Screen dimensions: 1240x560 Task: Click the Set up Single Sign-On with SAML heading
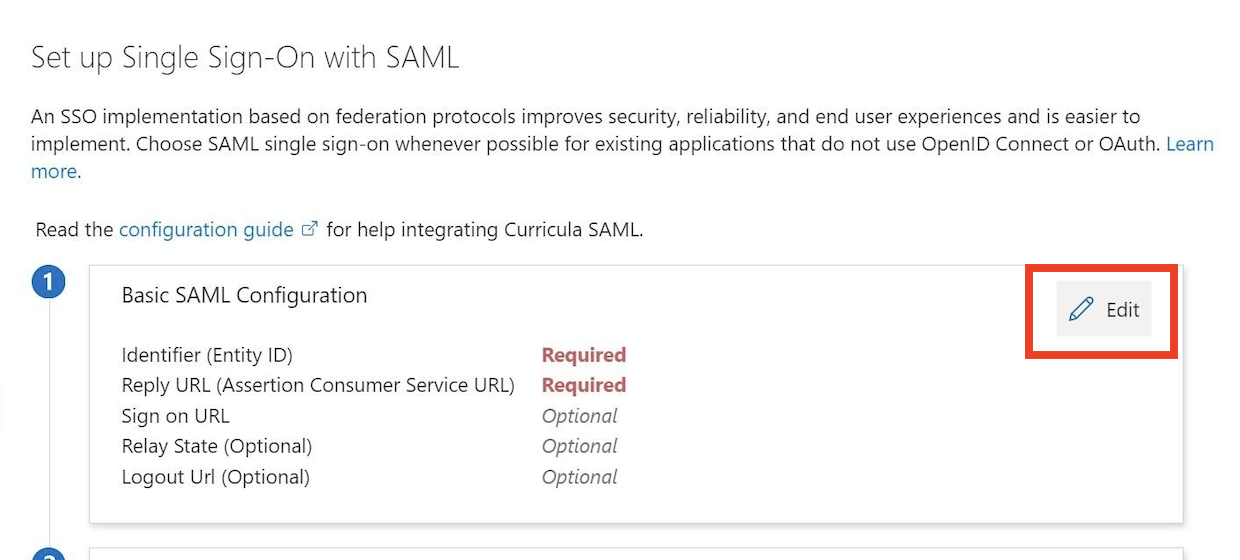pos(245,57)
